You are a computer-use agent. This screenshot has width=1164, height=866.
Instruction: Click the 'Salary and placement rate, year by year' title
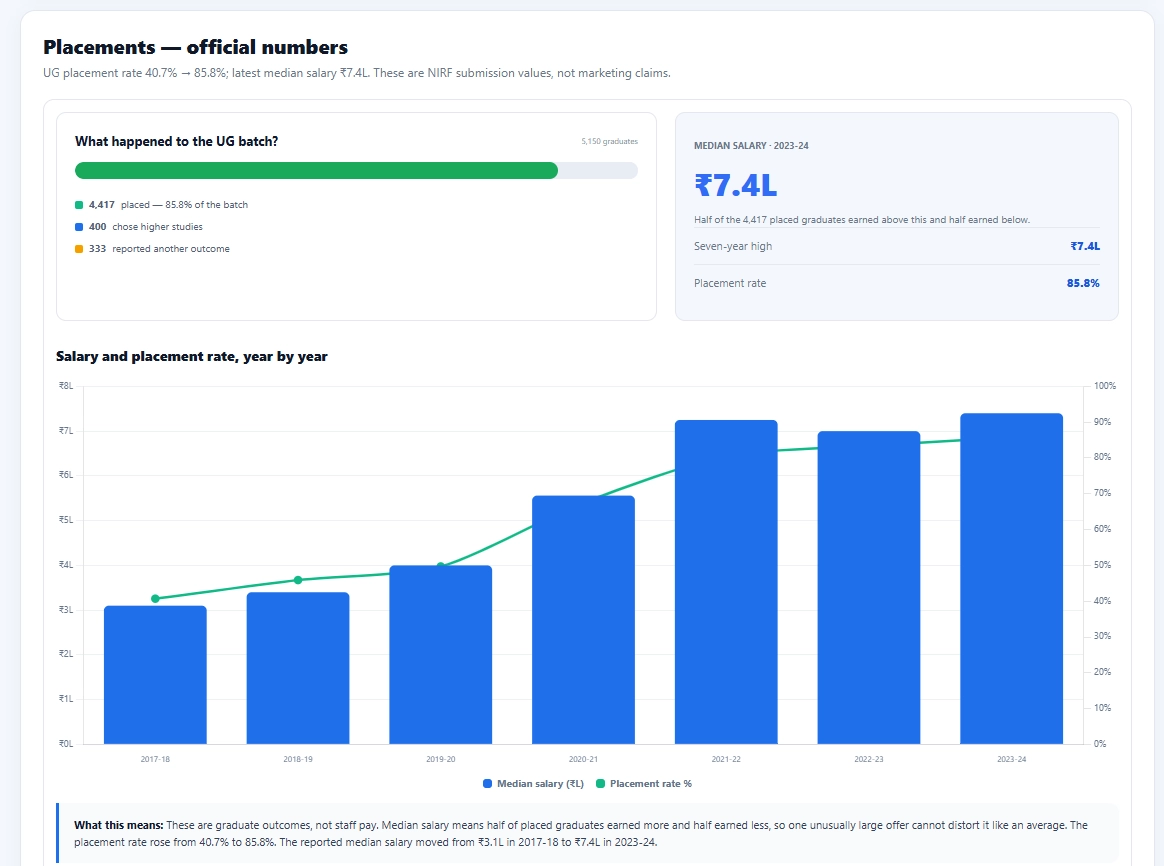click(192, 356)
